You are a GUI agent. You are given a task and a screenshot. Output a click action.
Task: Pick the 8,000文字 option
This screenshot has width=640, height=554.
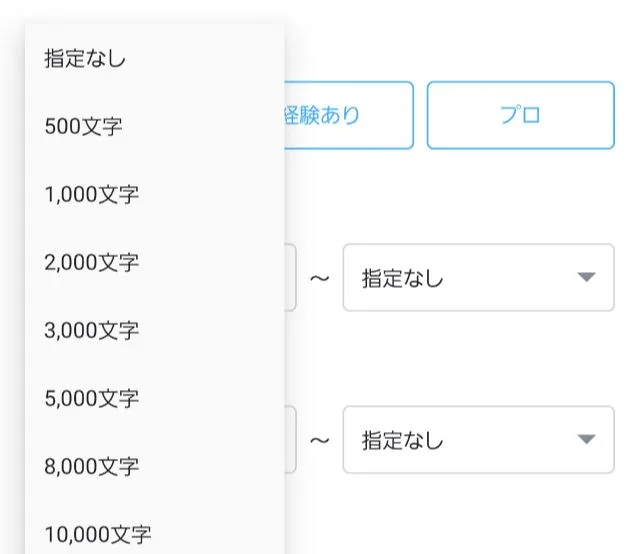91,466
